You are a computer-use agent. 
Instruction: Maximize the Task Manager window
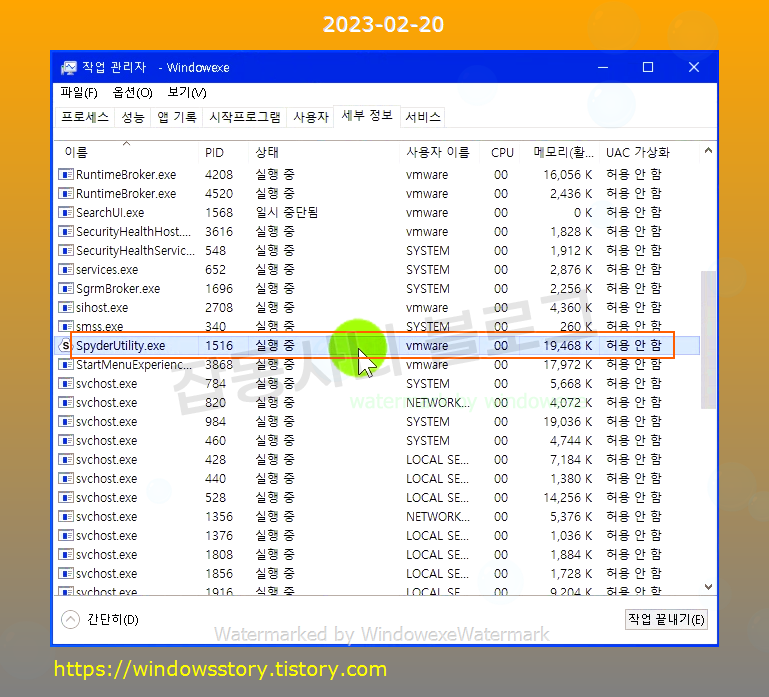(648, 67)
